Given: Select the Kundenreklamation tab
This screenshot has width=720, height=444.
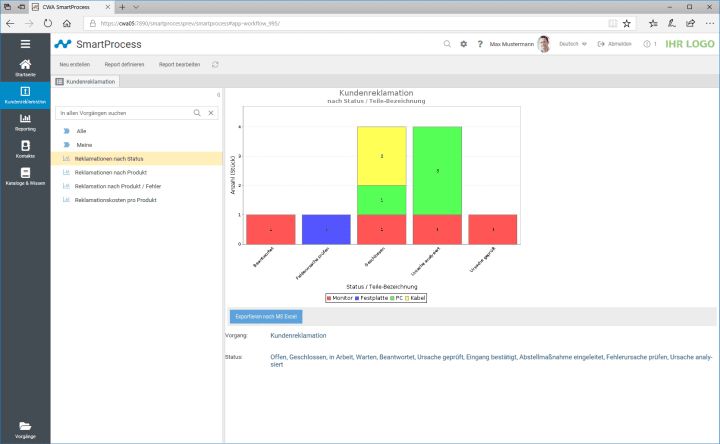Looking at the screenshot, I should [x=86, y=82].
